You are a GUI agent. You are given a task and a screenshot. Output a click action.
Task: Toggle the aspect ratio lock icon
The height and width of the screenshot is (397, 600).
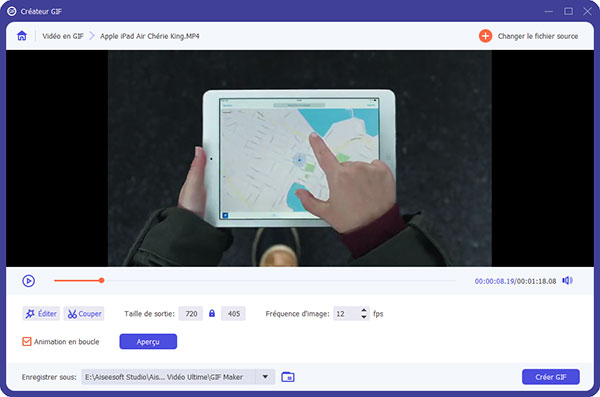(x=212, y=314)
